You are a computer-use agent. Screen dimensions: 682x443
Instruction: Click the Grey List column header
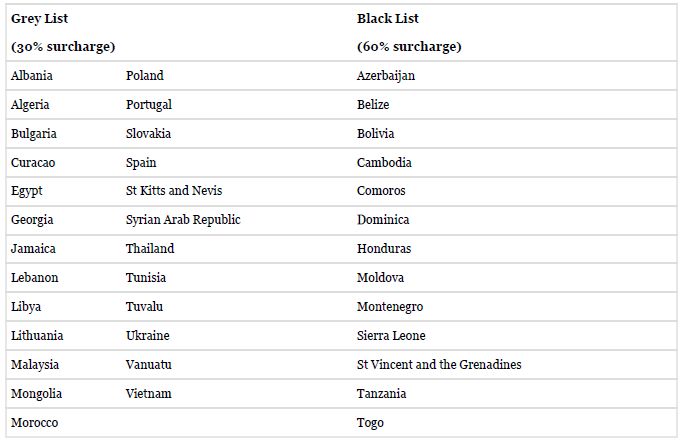39,18
